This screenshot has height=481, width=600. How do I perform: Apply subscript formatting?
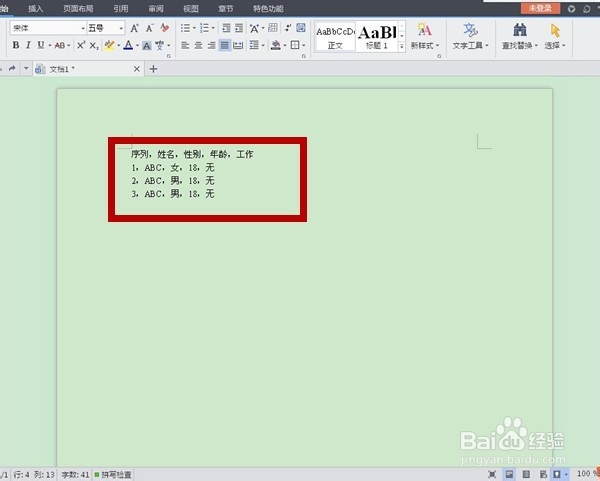pyautogui.click(x=94, y=46)
